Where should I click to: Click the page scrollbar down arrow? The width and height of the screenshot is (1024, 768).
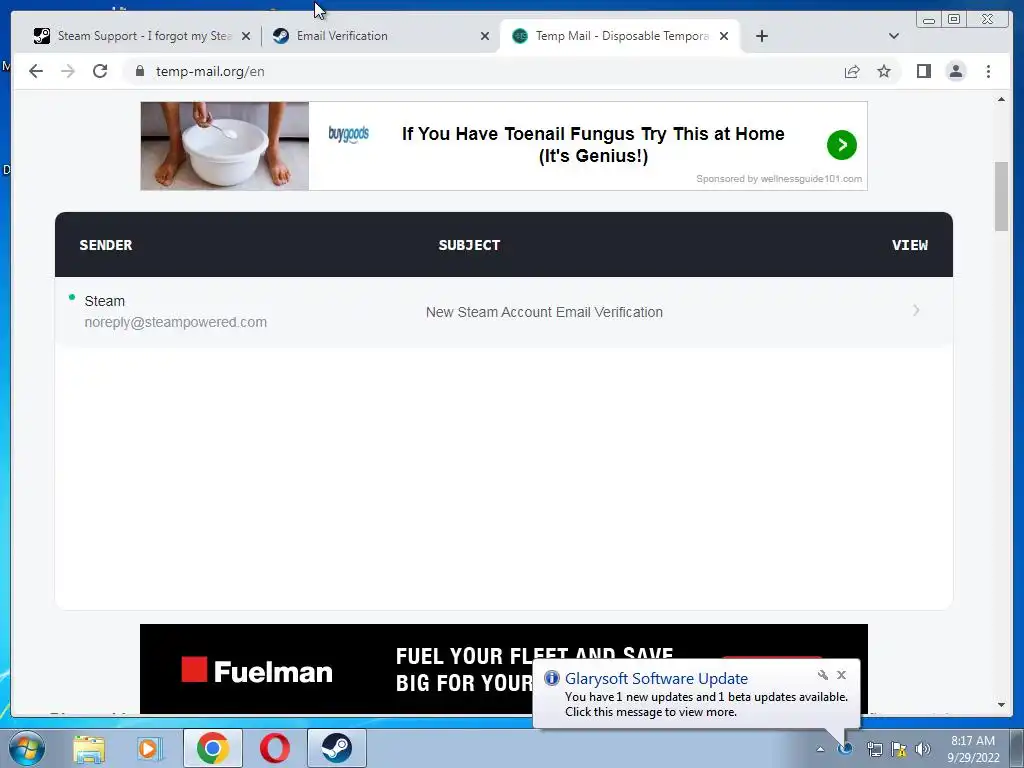pyautogui.click(x=1001, y=705)
